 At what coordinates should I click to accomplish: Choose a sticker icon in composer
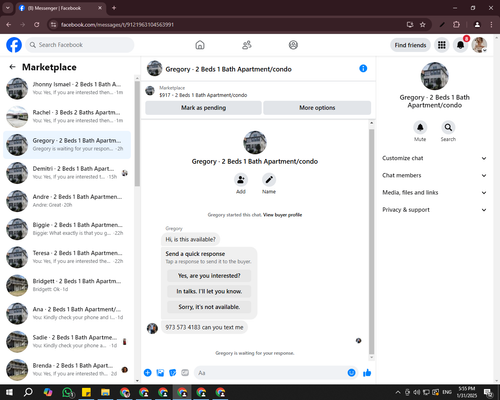pyautogui.click(x=173, y=373)
